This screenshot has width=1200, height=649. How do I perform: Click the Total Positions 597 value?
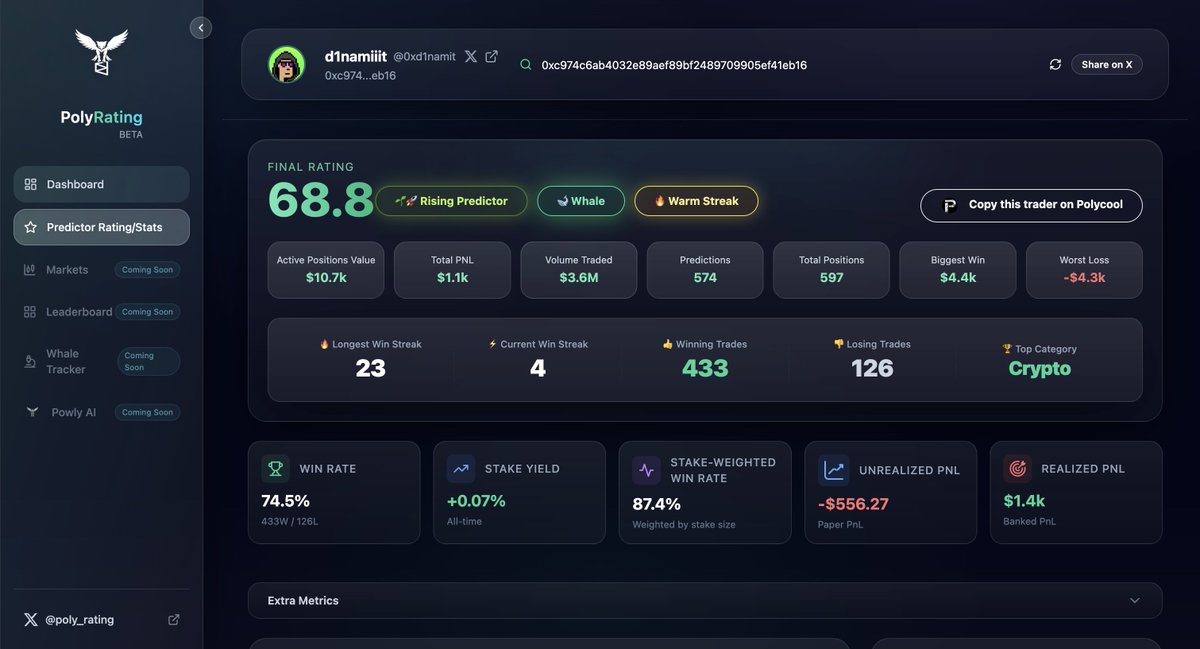(832, 277)
